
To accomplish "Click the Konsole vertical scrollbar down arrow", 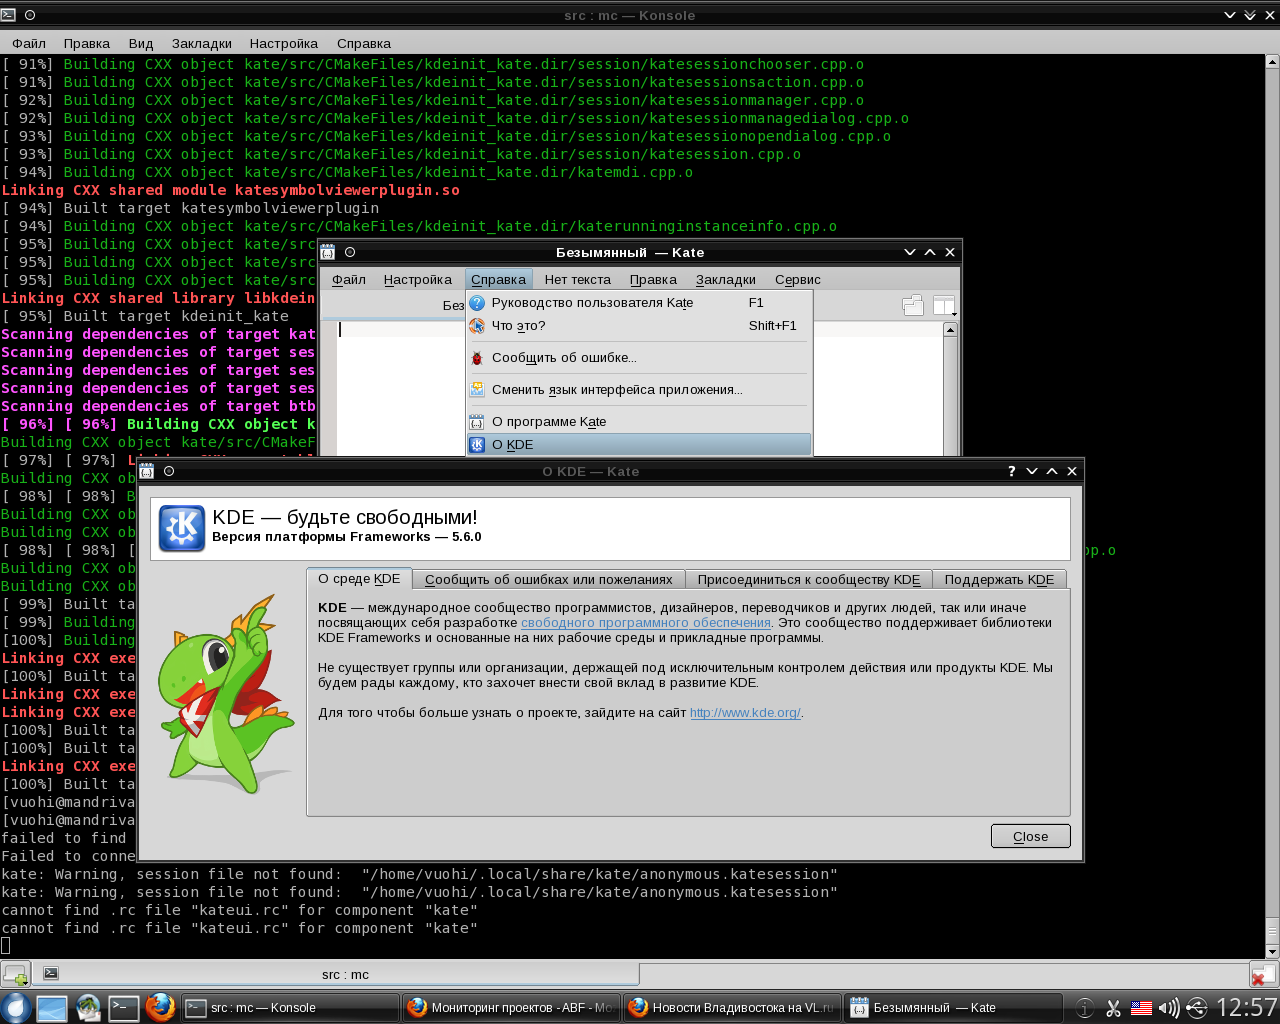I will pos(1272,952).
